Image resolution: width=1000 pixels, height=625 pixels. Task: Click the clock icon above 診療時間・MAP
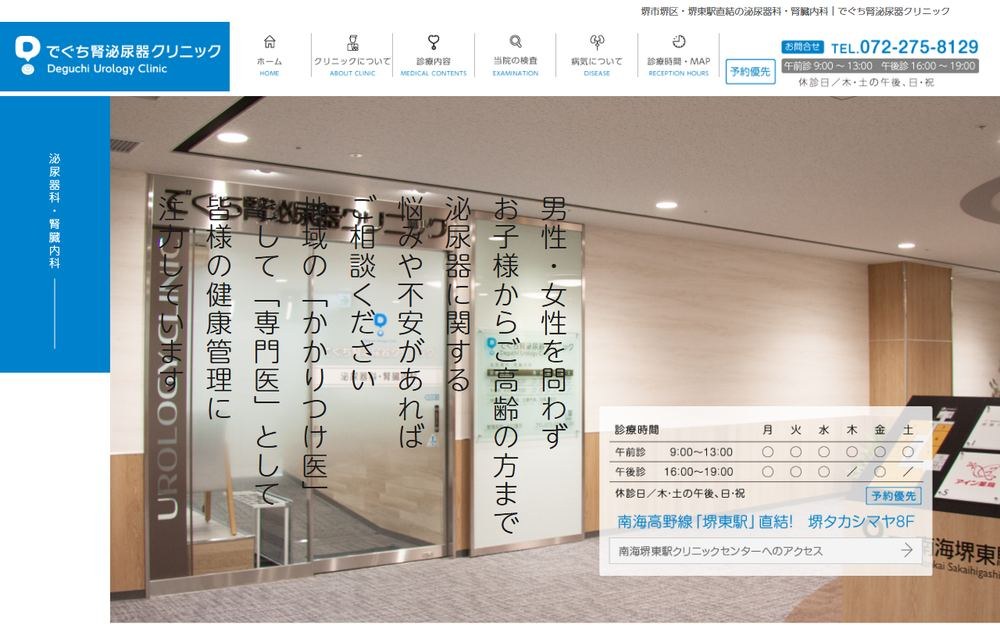(679, 41)
